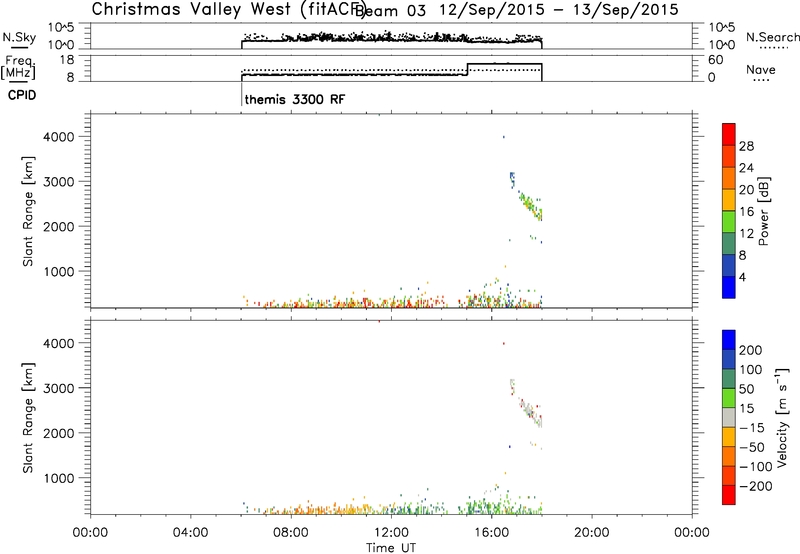Pick the gray −15 to 15 velocity colorbar segment

(x=729, y=418)
